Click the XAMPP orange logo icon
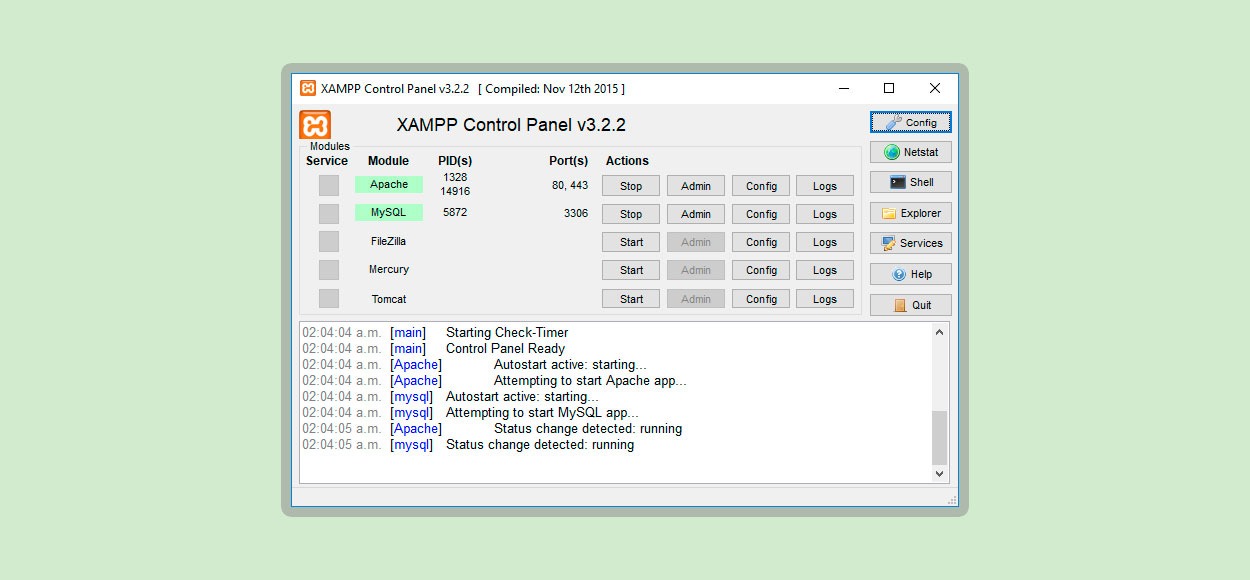 pos(315,125)
